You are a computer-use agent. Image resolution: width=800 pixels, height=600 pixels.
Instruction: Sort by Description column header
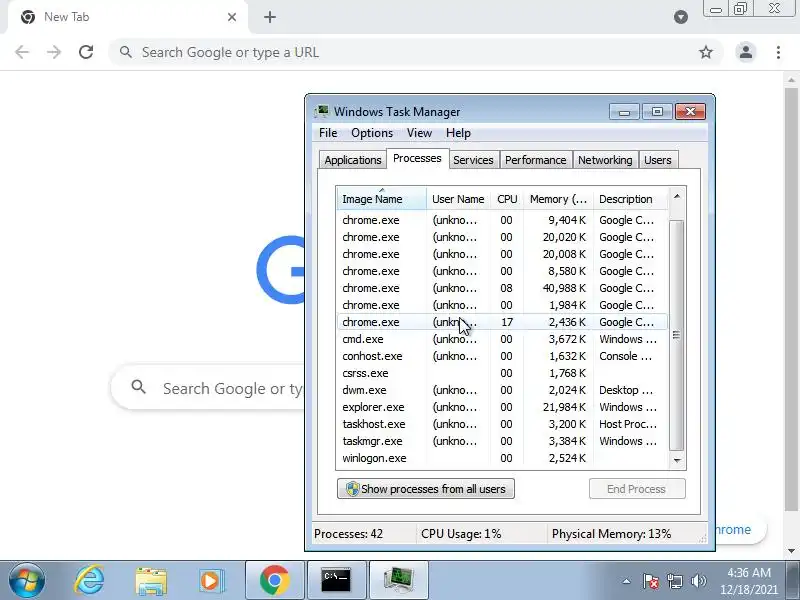pos(631,198)
